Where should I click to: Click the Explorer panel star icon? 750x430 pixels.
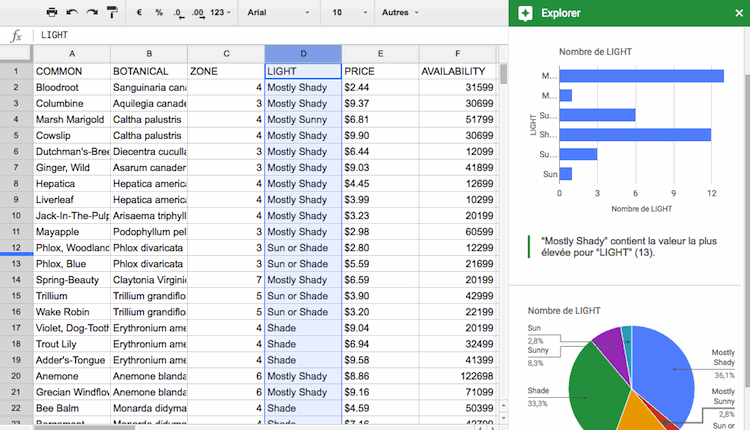point(526,14)
